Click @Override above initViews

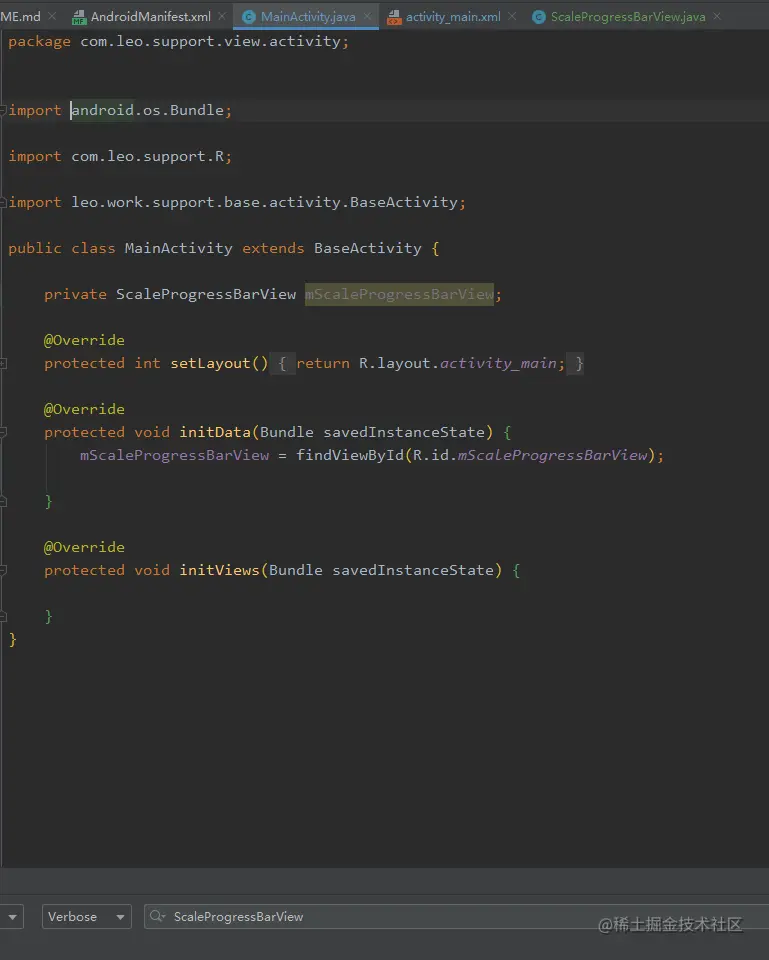(84, 547)
